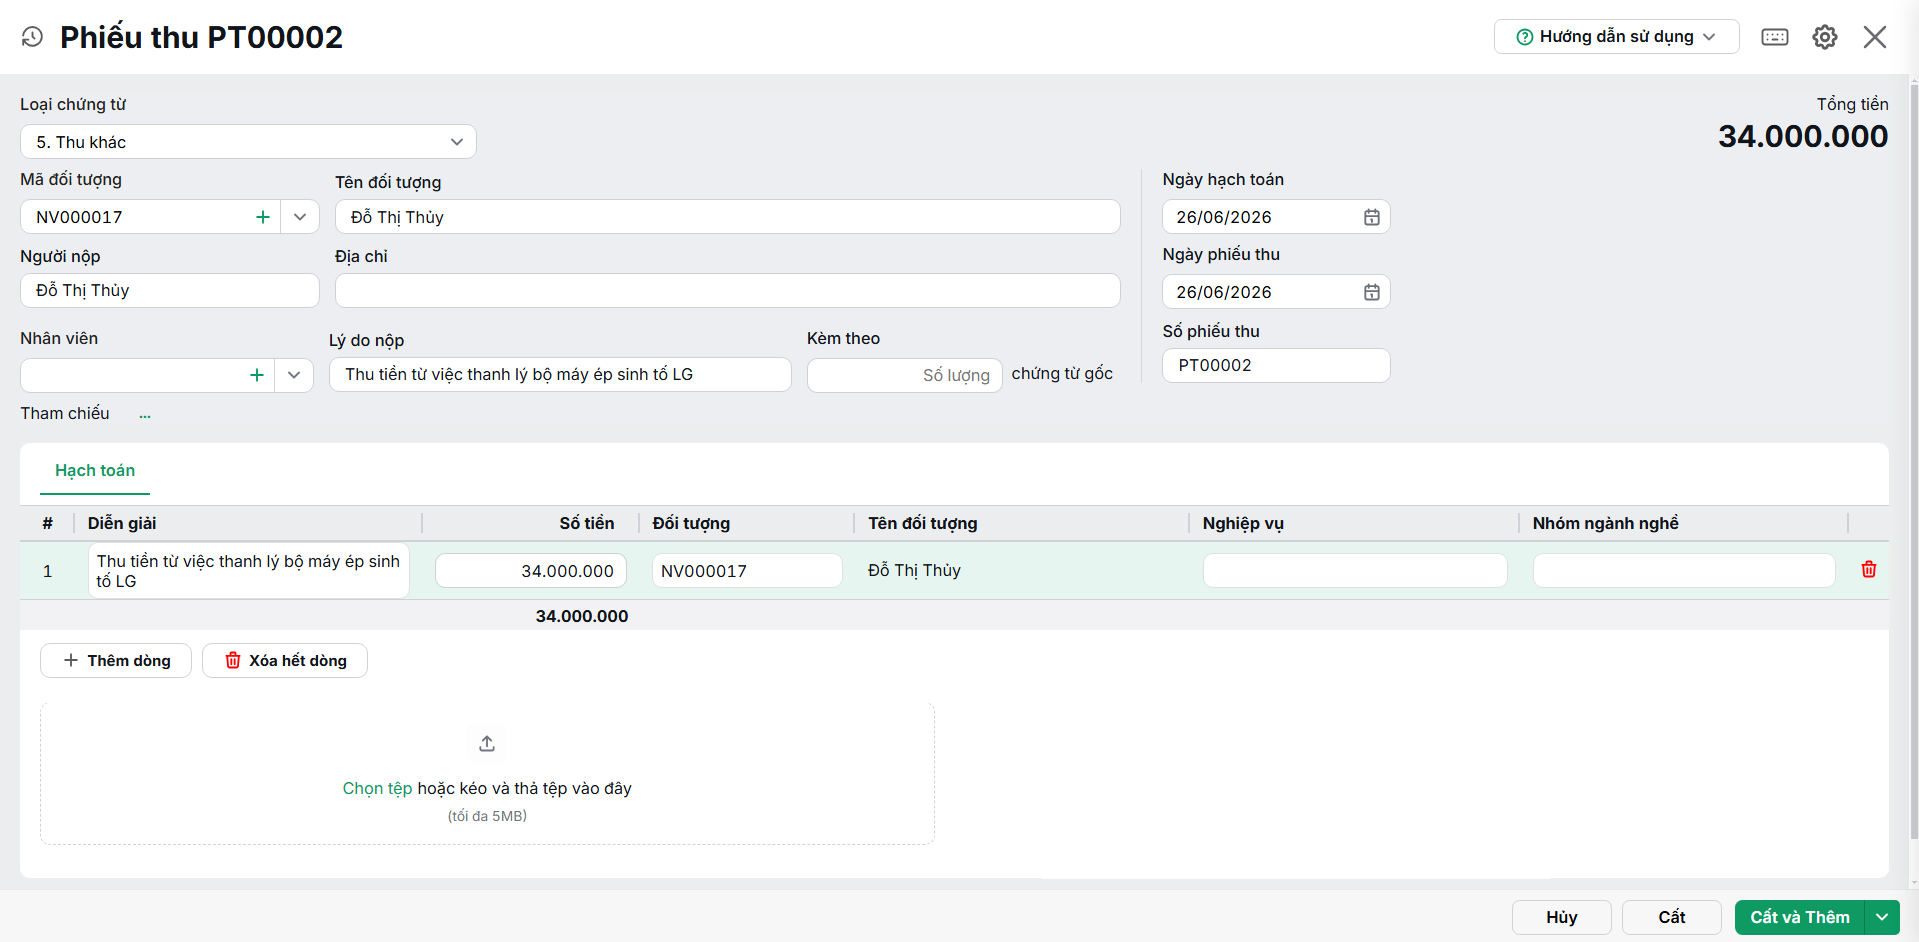
Task: Open Hướng dẫn sử dụng dropdown
Action: (1616, 37)
